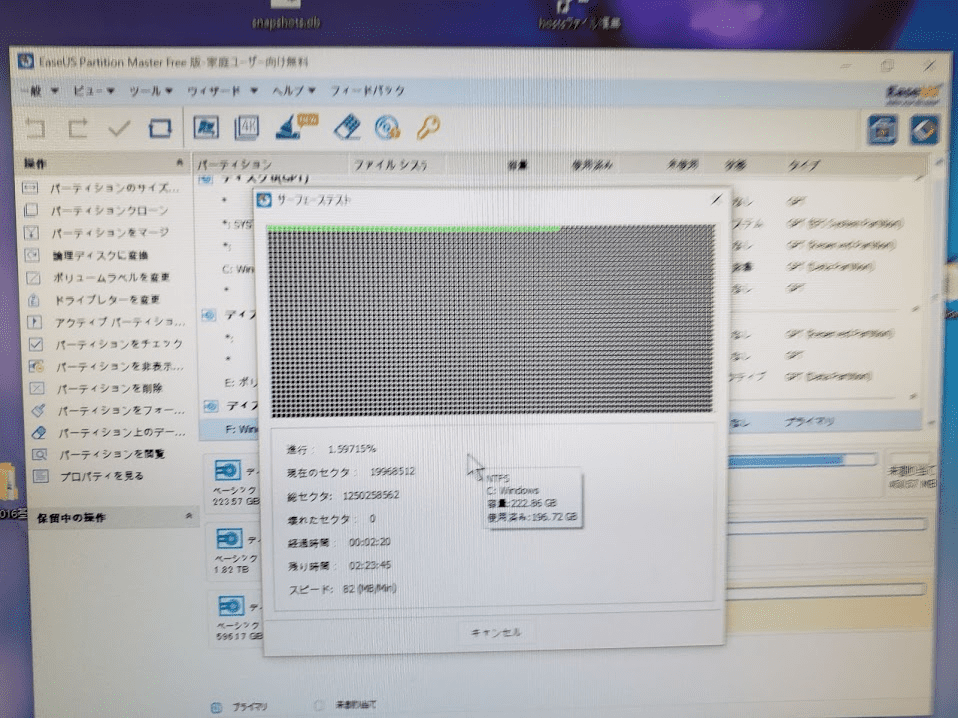Collapse the disk tree node above F: row
Viewport: 958px width, 718px height.
211,406
